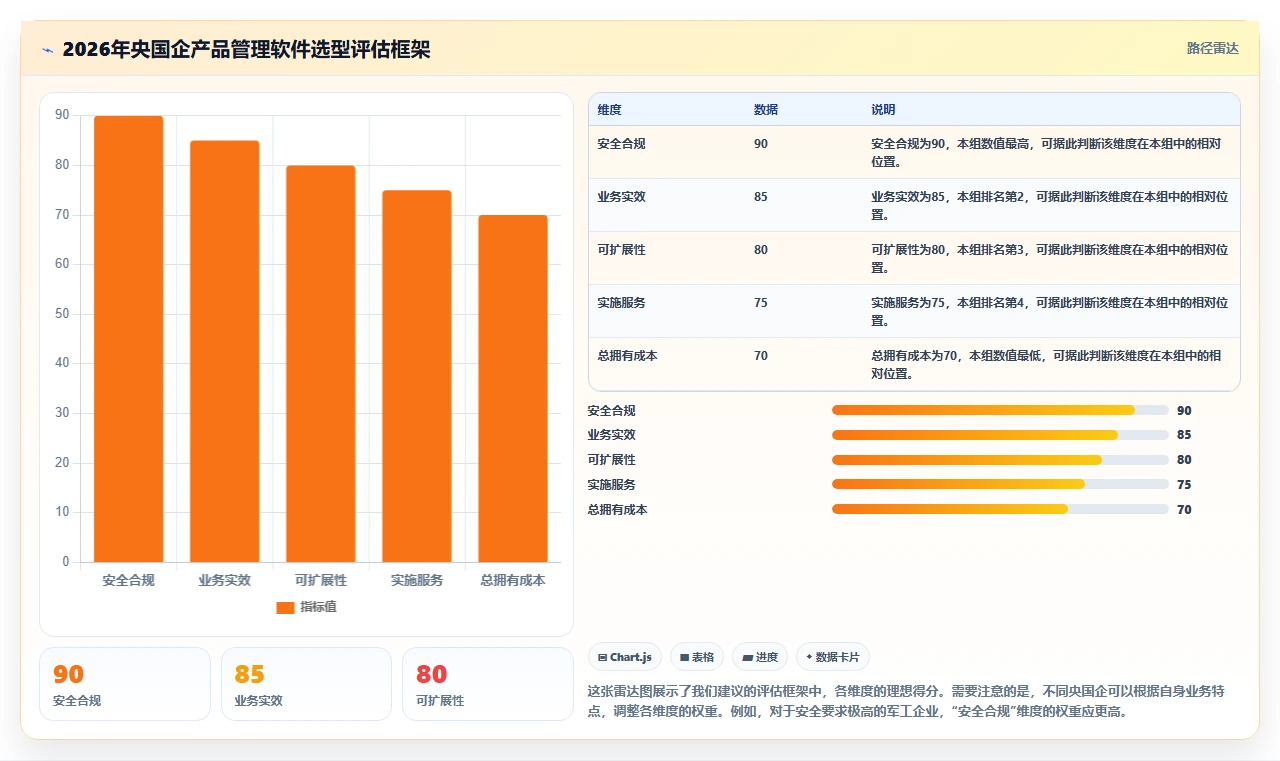The height and width of the screenshot is (761, 1280).
Task: Click the 总拥有成本 progress bar
Action: point(1000,509)
